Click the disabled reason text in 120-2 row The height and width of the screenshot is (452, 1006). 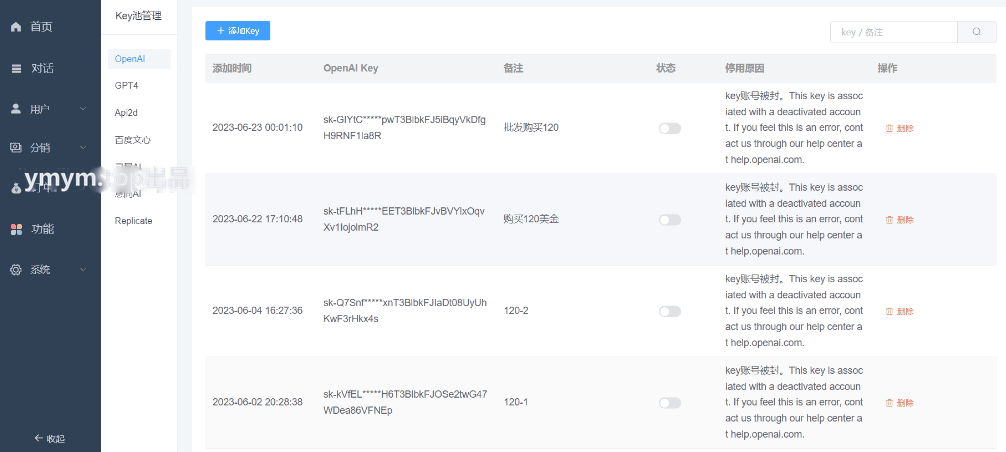[x=794, y=311]
